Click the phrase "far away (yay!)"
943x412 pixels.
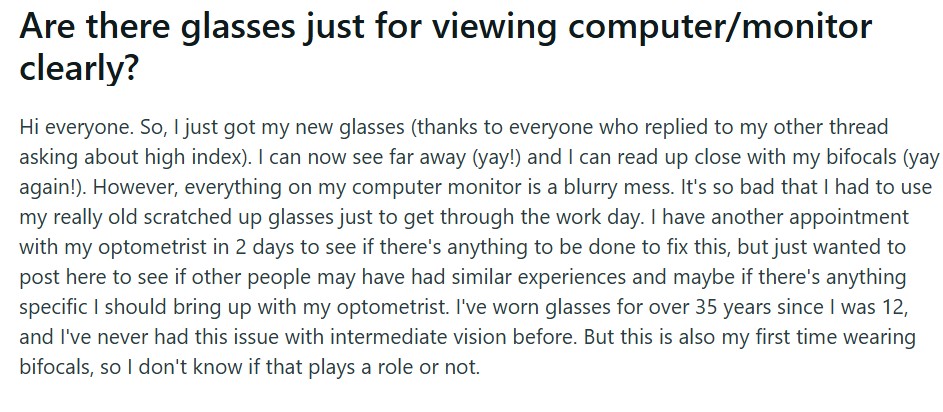click(x=466, y=159)
